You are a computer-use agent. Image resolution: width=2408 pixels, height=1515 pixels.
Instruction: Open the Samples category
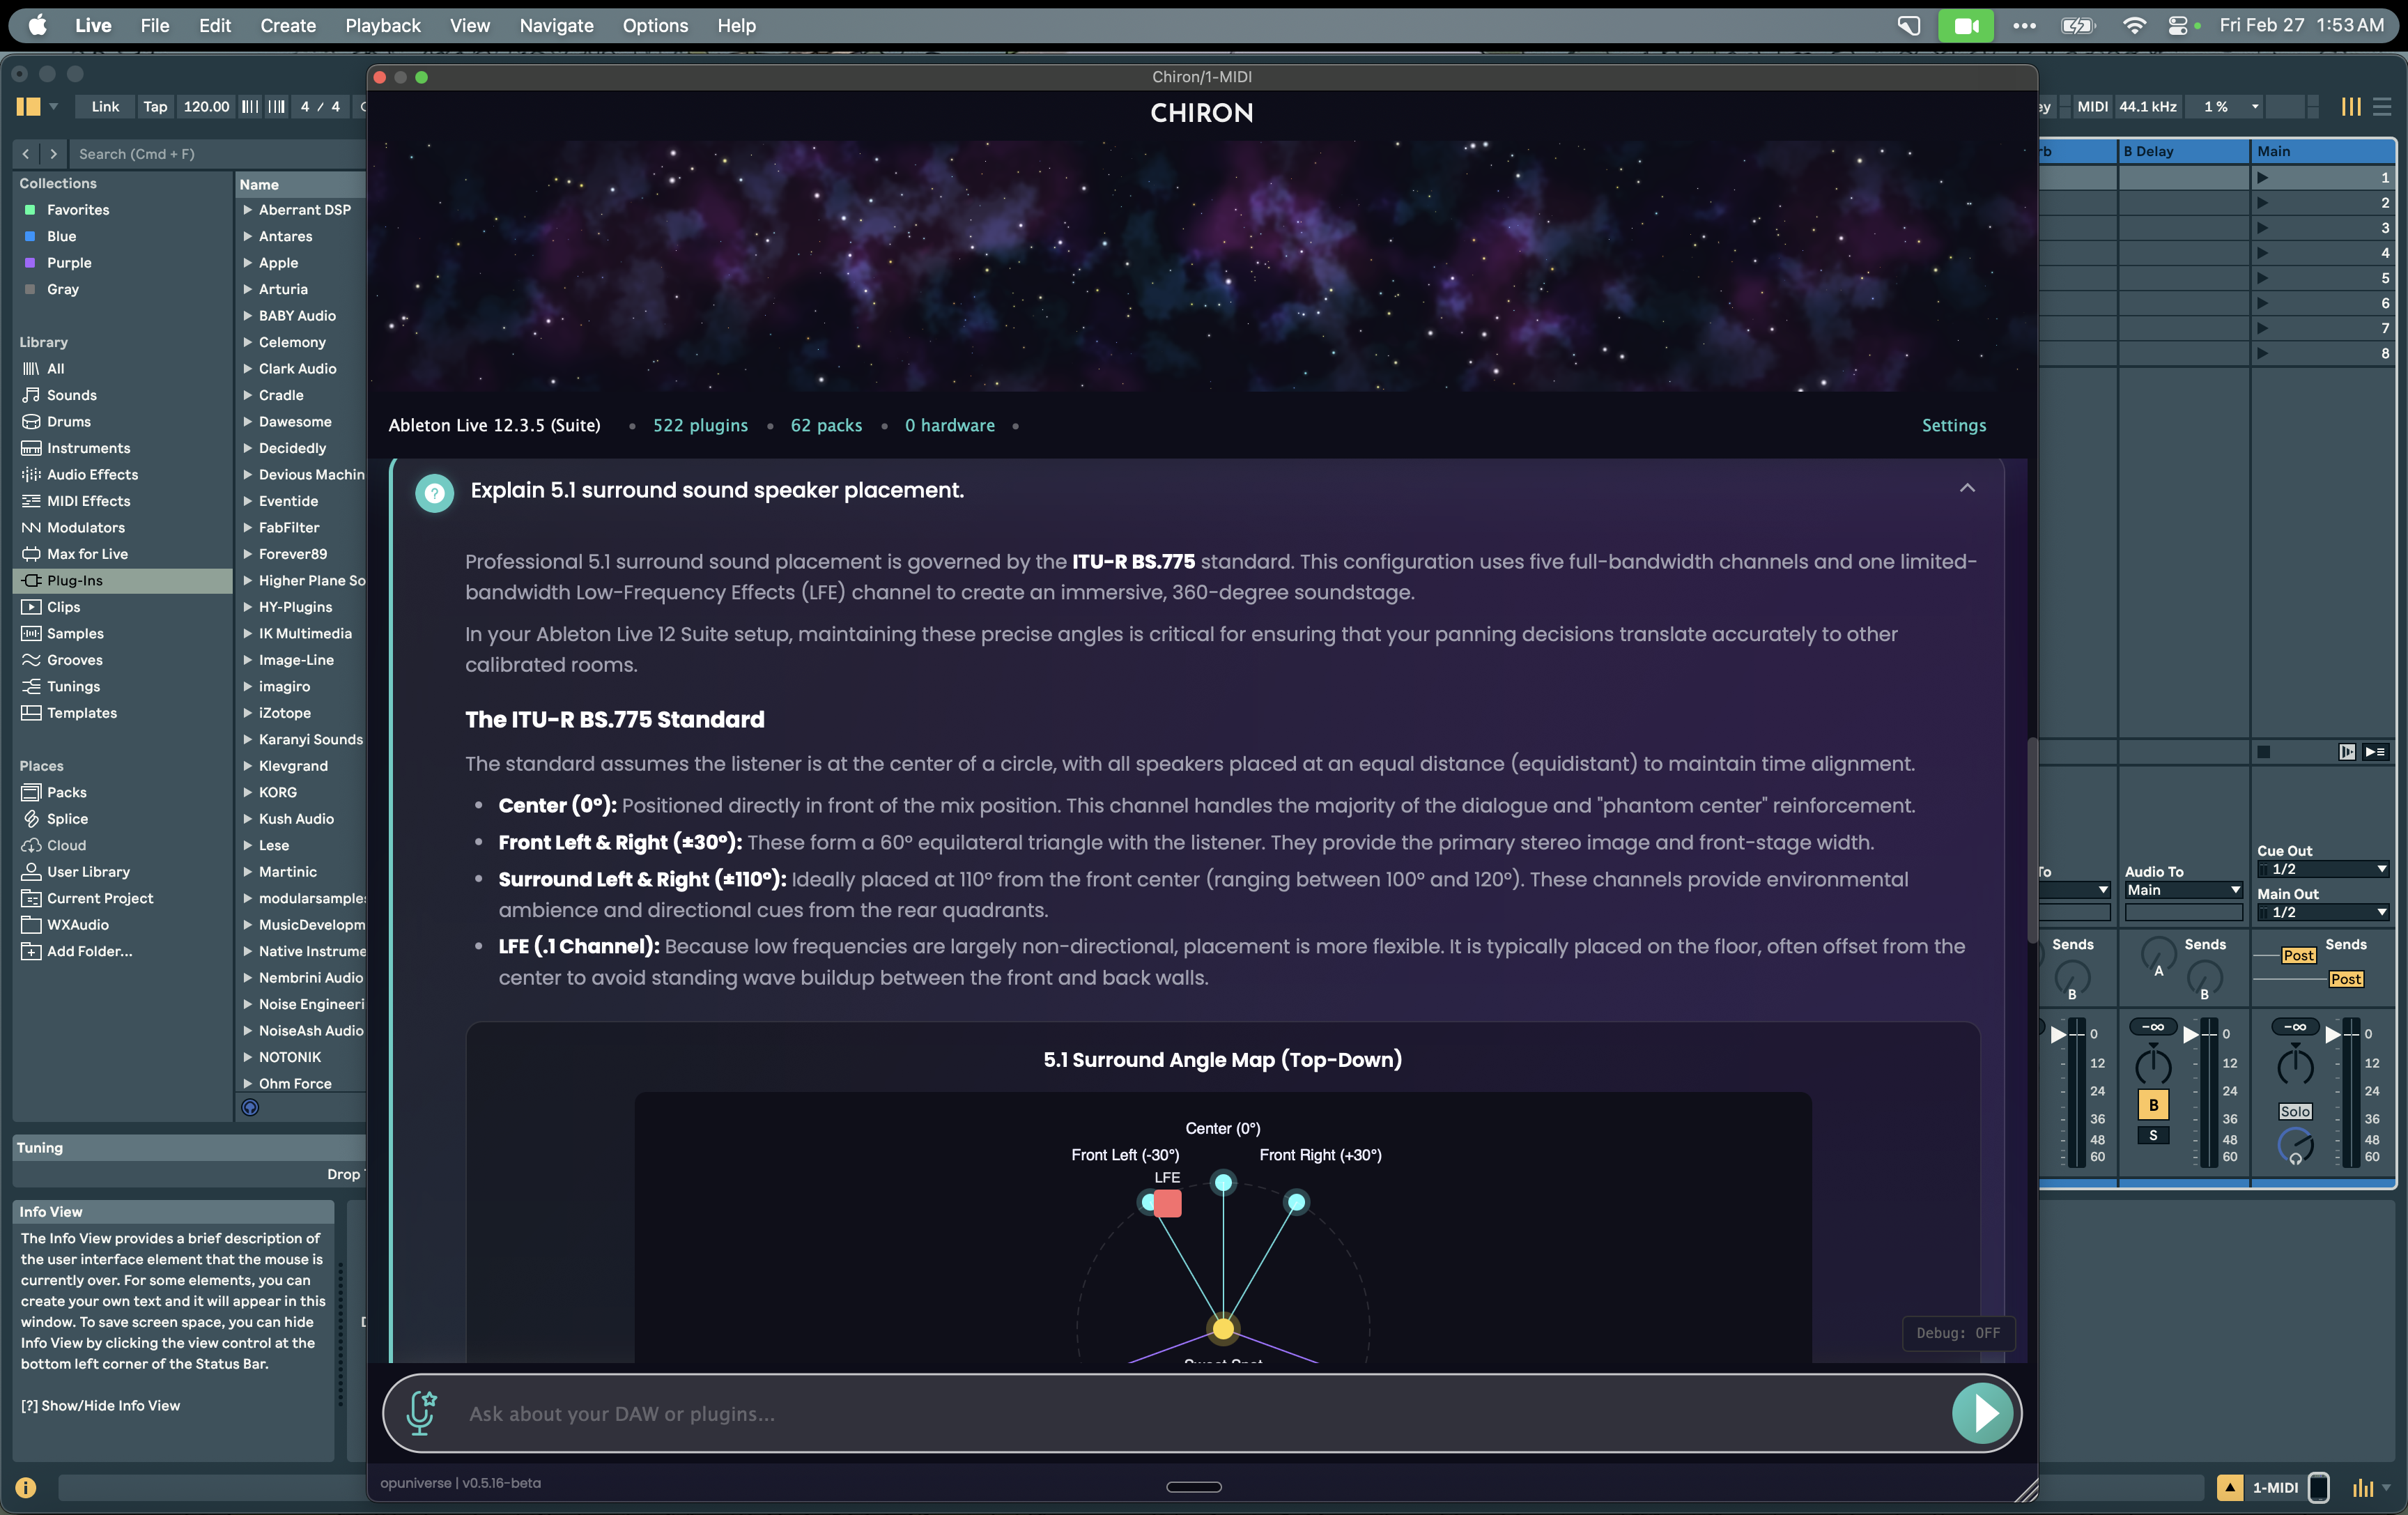[75, 634]
